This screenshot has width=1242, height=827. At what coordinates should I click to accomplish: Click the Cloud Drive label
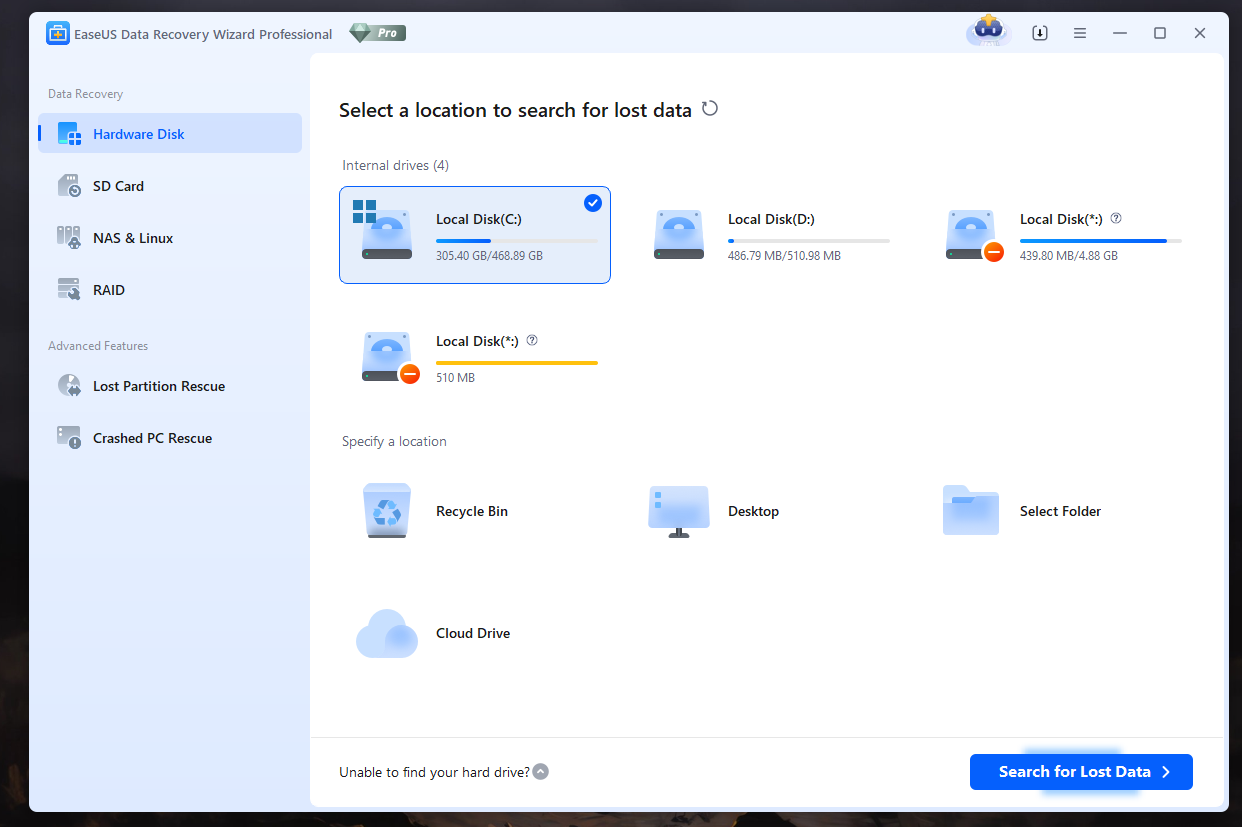[473, 633]
